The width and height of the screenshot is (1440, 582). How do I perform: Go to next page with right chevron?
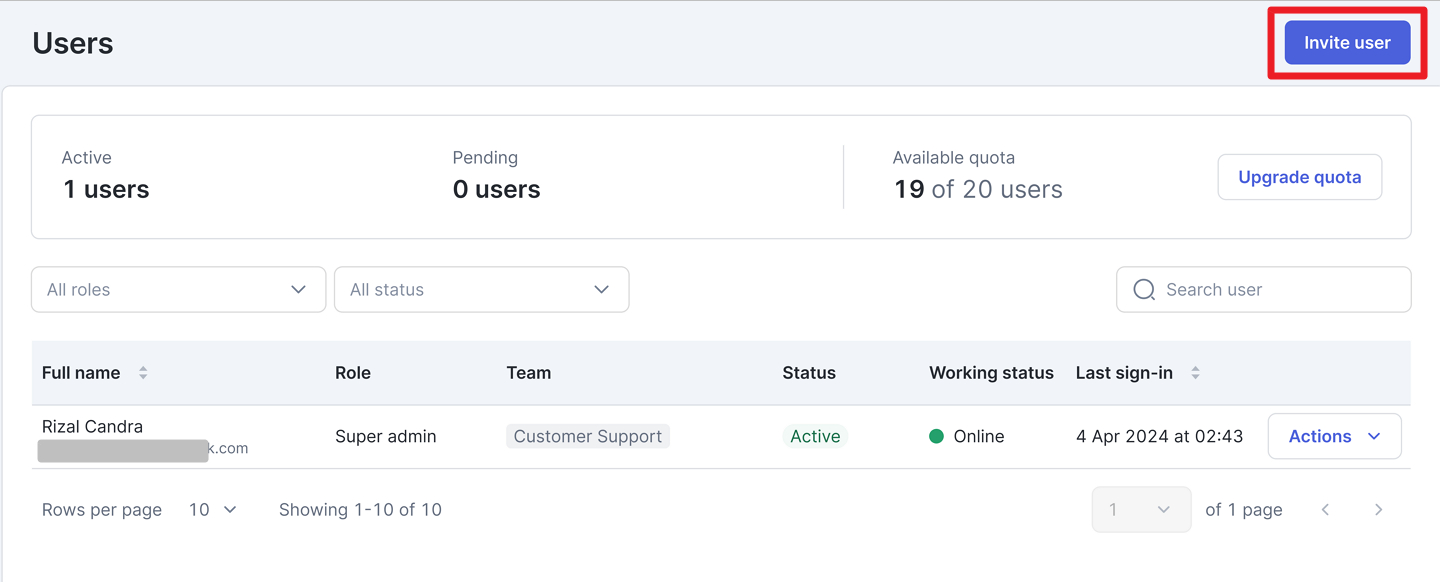coord(1378,509)
